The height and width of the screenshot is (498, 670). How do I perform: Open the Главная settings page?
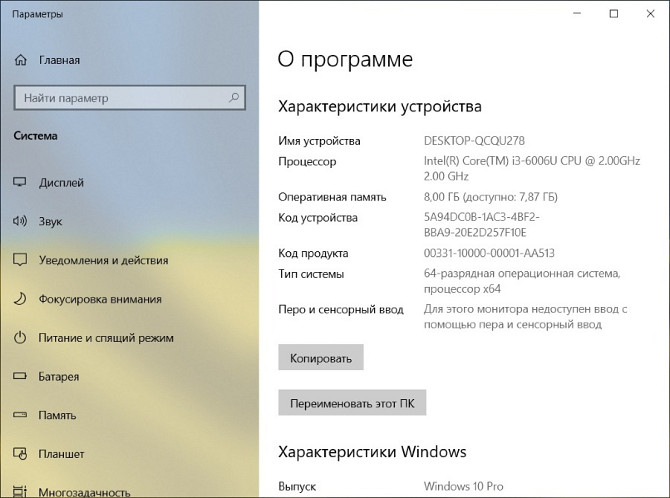[x=59, y=60]
